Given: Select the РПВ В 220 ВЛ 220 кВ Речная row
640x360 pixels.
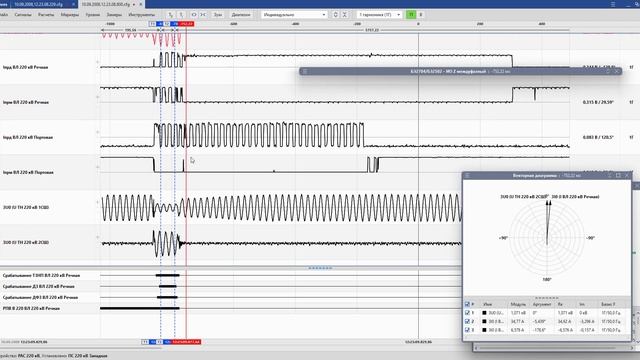Looking at the screenshot, I should pyautogui.click(x=31, y=309).
